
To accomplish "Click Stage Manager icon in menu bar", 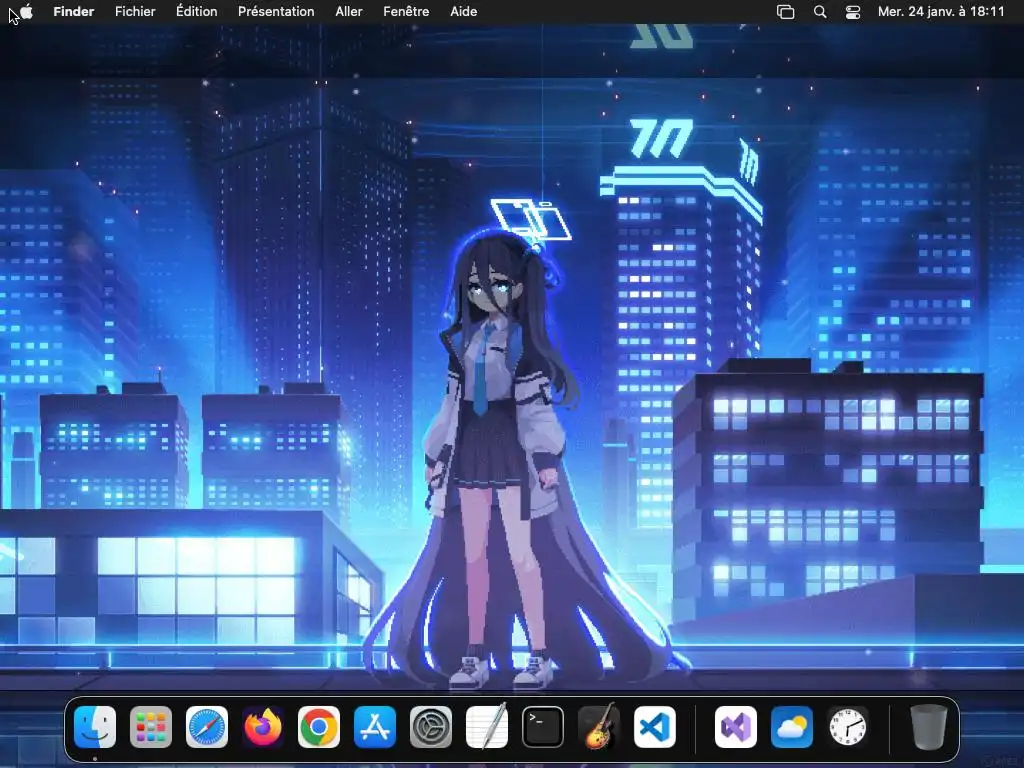I will [786, 12].
